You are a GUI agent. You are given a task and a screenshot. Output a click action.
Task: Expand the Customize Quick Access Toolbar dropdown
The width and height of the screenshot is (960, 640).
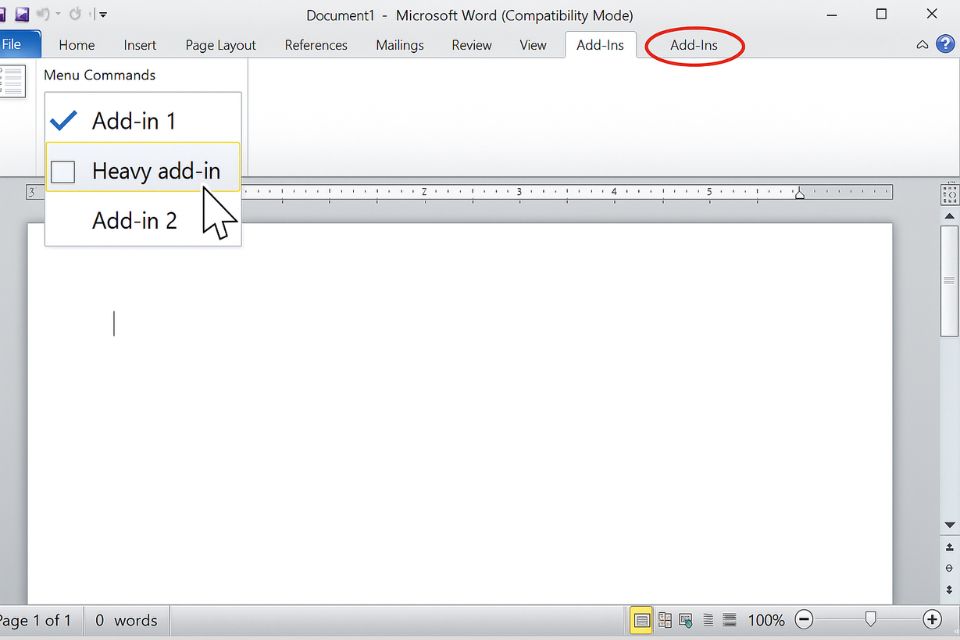pyautogui.click(x=103, y=15)
